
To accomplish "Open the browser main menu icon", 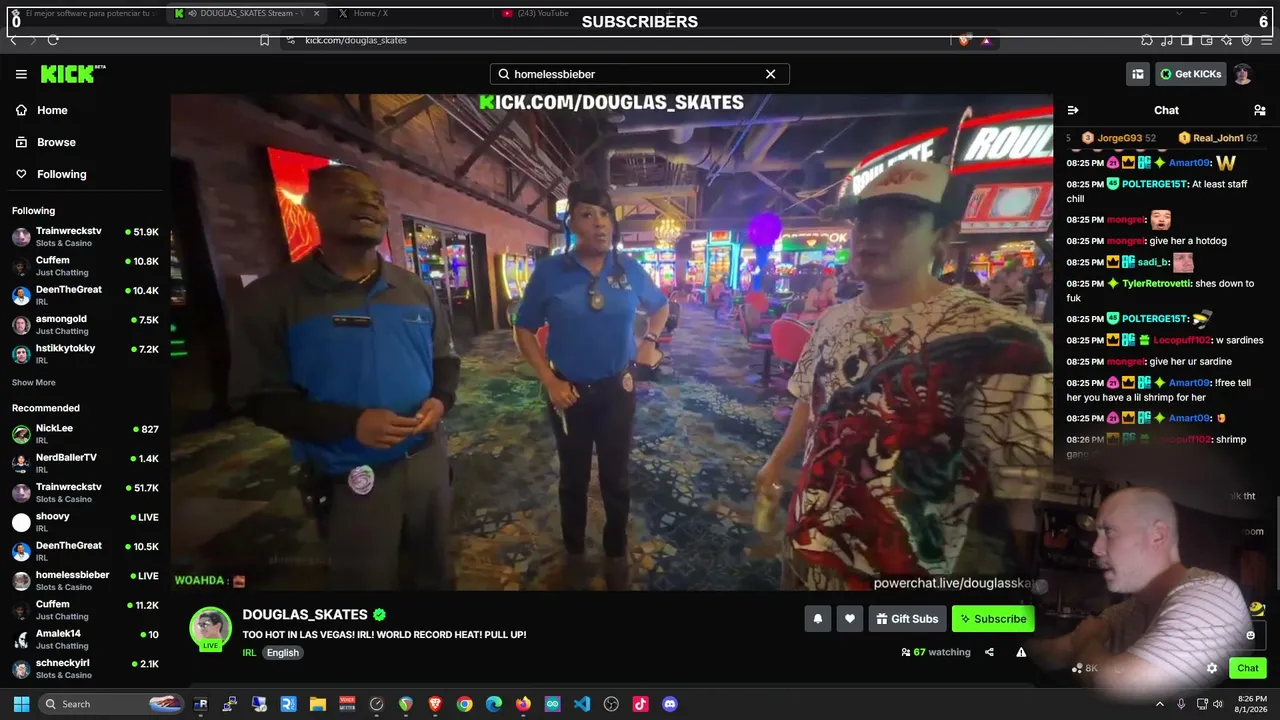I will (x=1266, y=40).
